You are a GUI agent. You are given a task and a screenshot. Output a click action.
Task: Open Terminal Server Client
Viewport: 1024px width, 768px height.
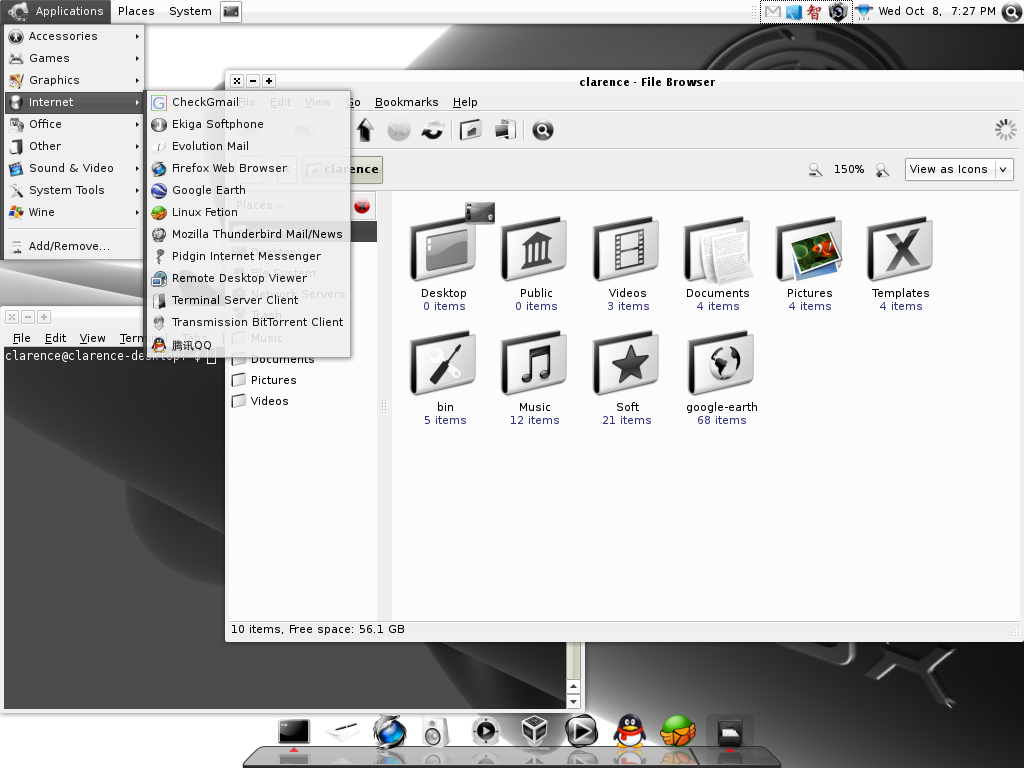[248, 300]
